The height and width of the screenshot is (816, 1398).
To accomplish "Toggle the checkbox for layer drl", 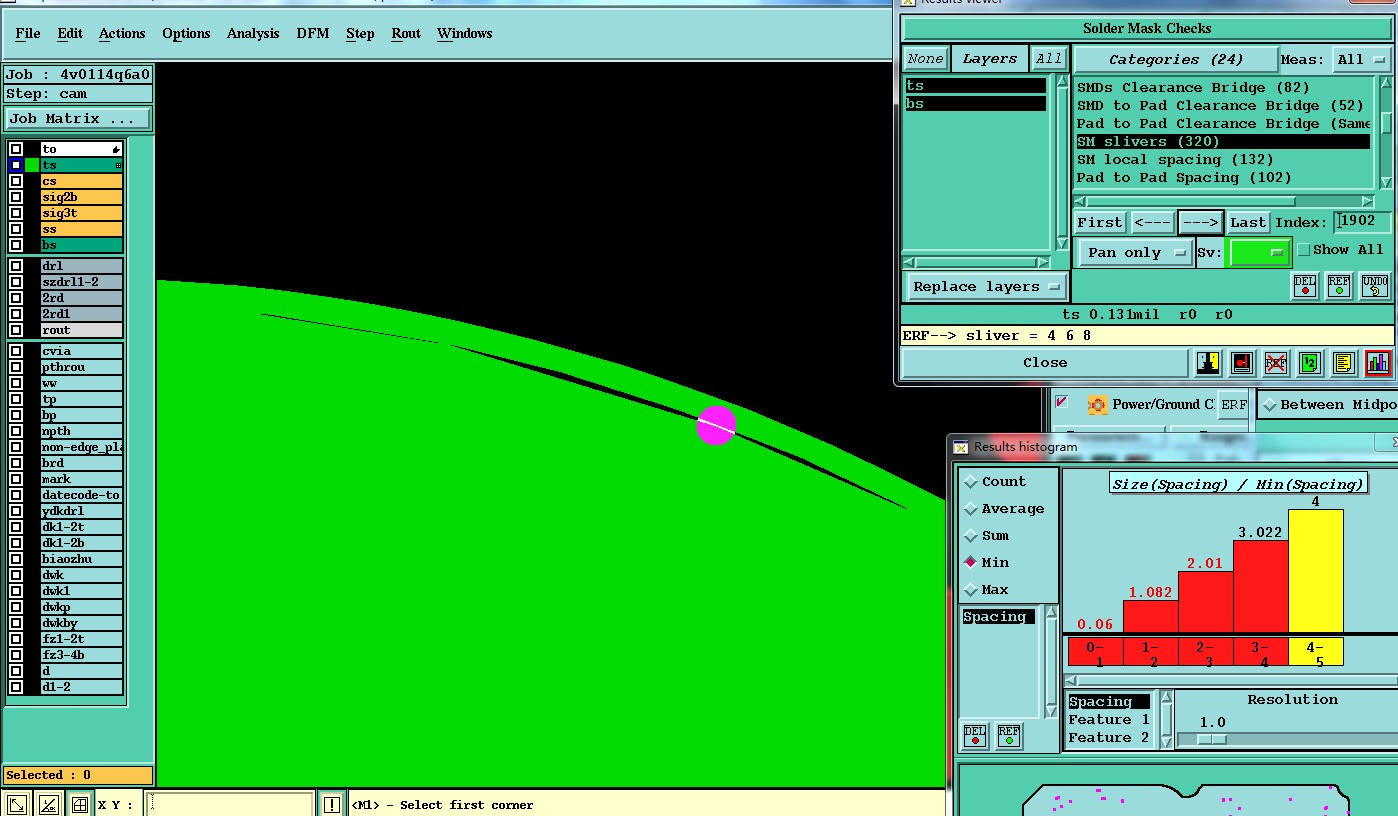I will [x=16, y=266].
